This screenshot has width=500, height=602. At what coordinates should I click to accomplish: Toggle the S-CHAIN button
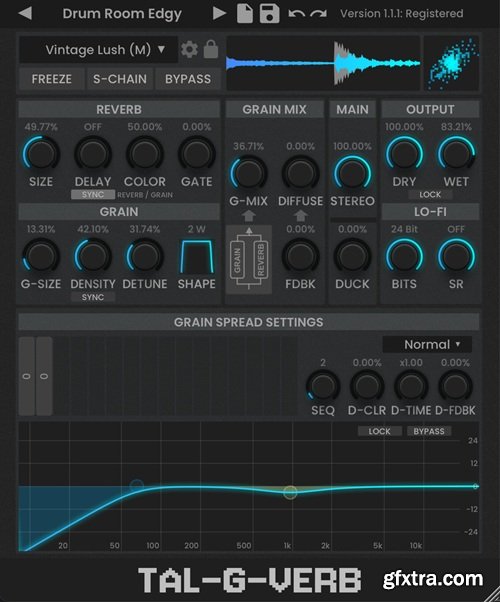coord(120,79)
